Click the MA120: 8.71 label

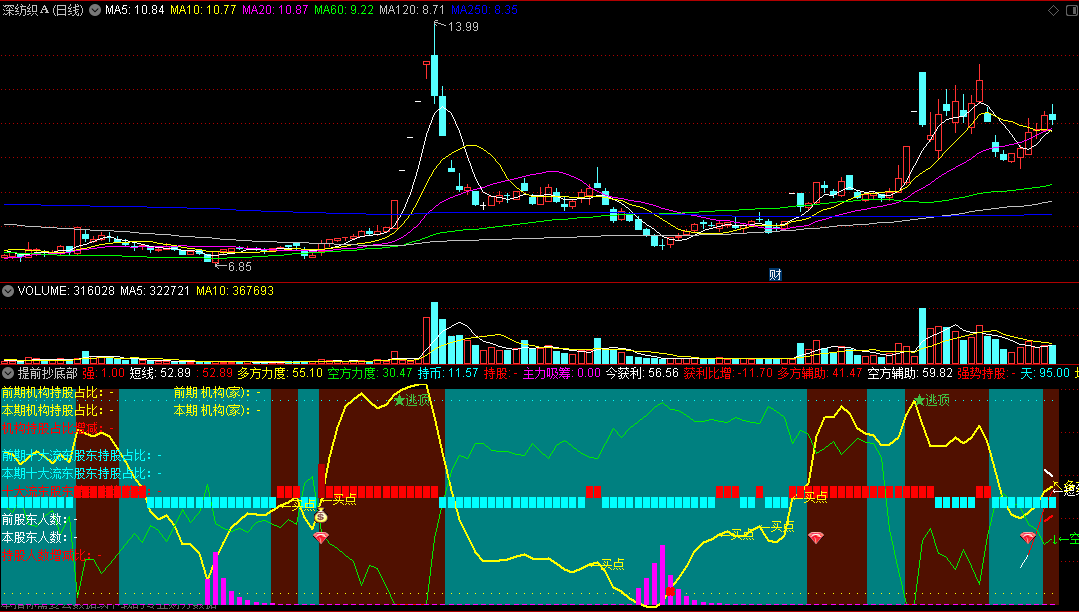[412, 10]
